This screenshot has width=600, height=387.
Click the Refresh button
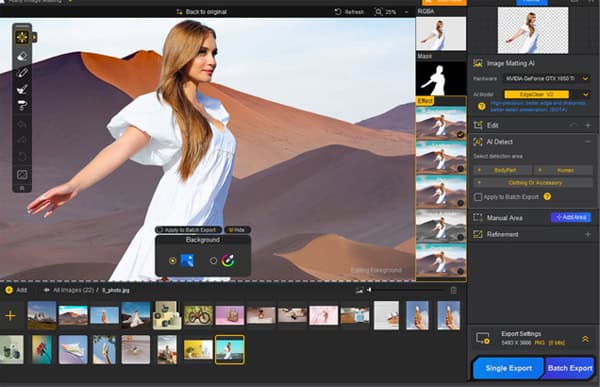point(349,12)
